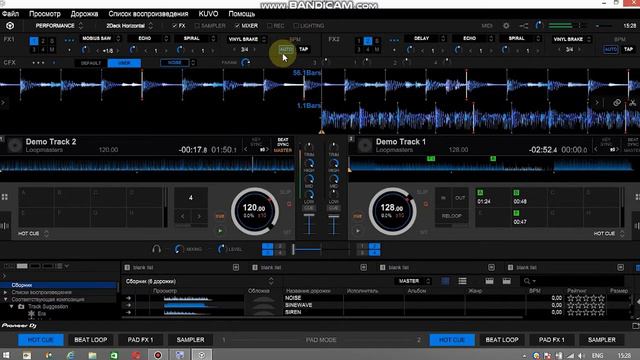
Task: Assign FX1 to deck 2
Action: (43, 41)
